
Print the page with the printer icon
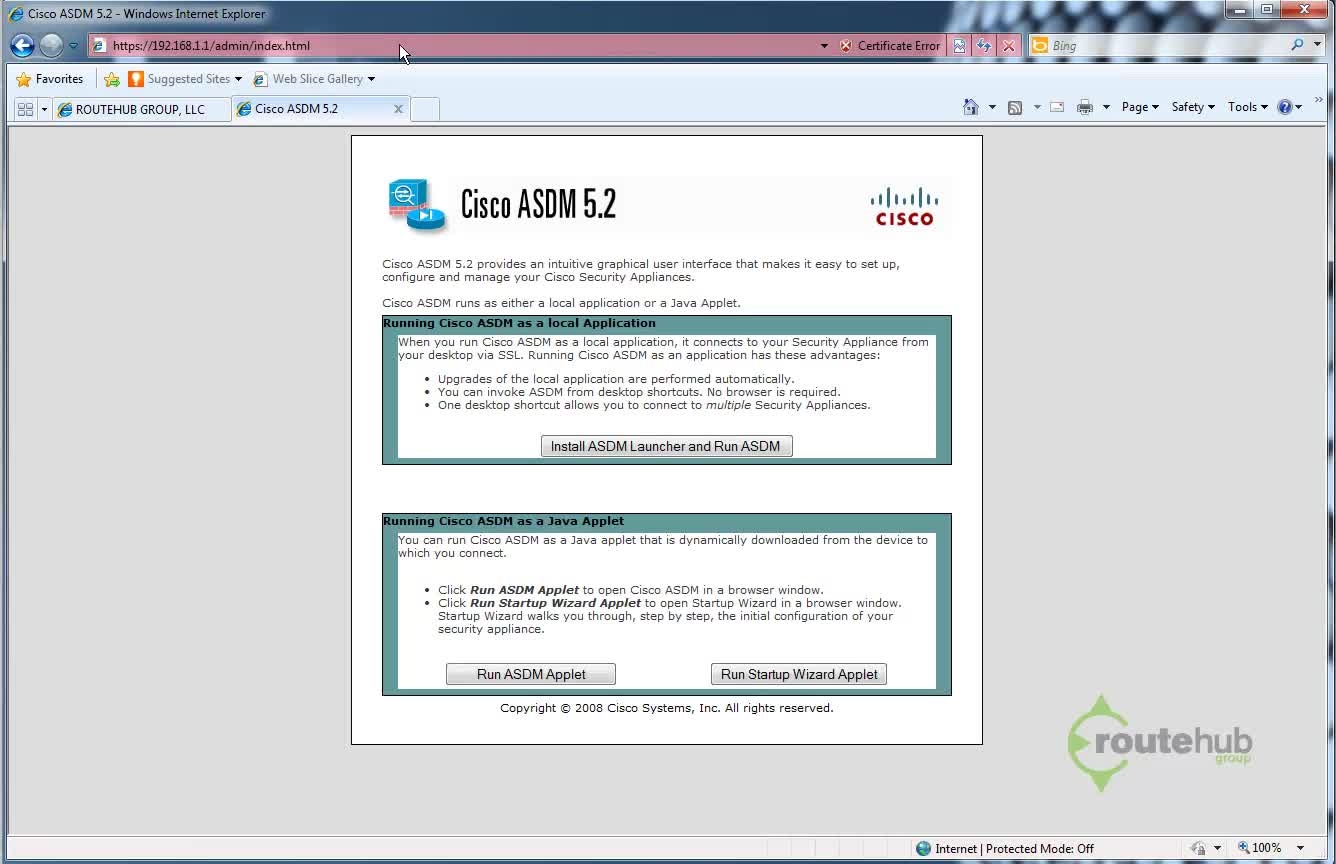click(x=1085, y=107)
